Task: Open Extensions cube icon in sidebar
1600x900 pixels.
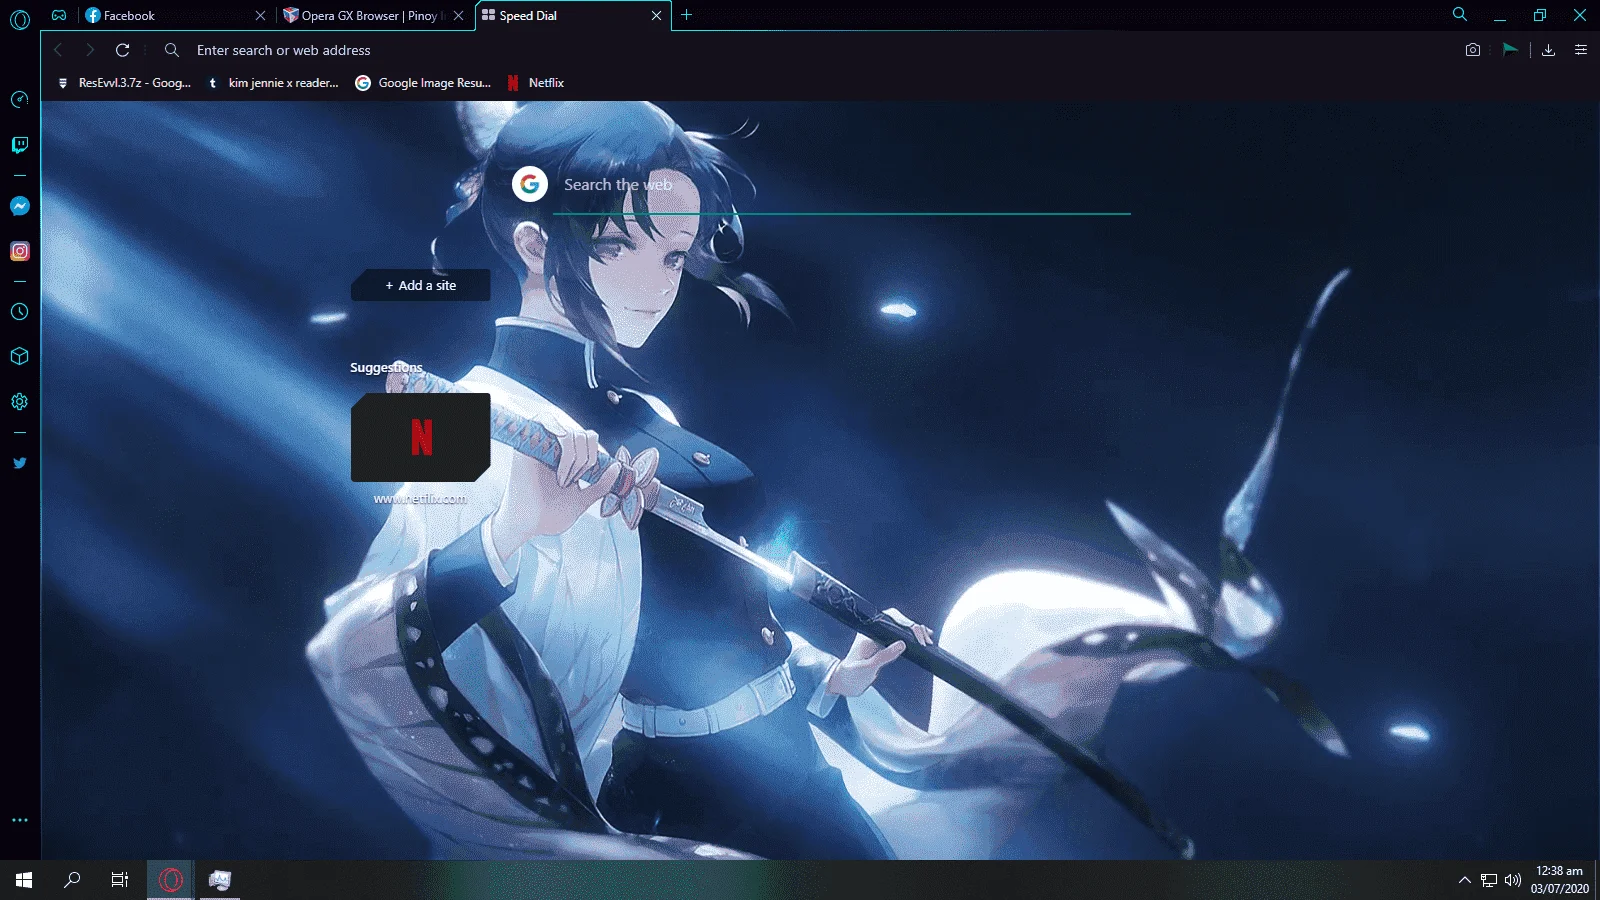Action: 19,356
